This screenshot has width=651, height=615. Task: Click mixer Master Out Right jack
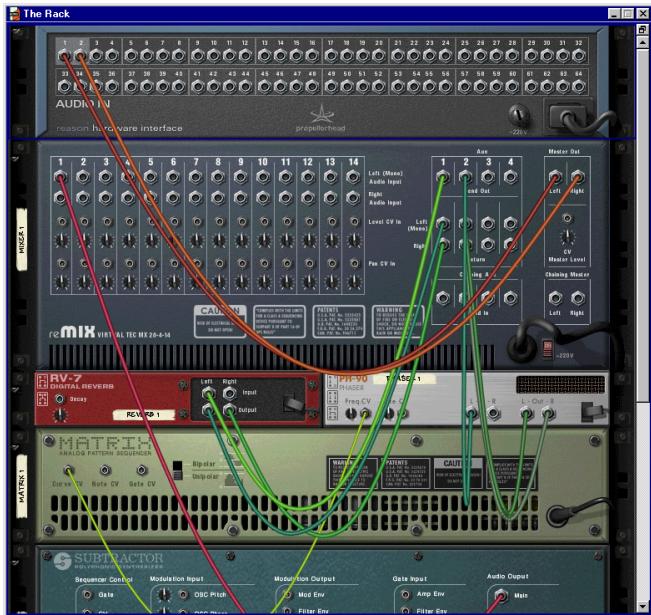(578, 177)
